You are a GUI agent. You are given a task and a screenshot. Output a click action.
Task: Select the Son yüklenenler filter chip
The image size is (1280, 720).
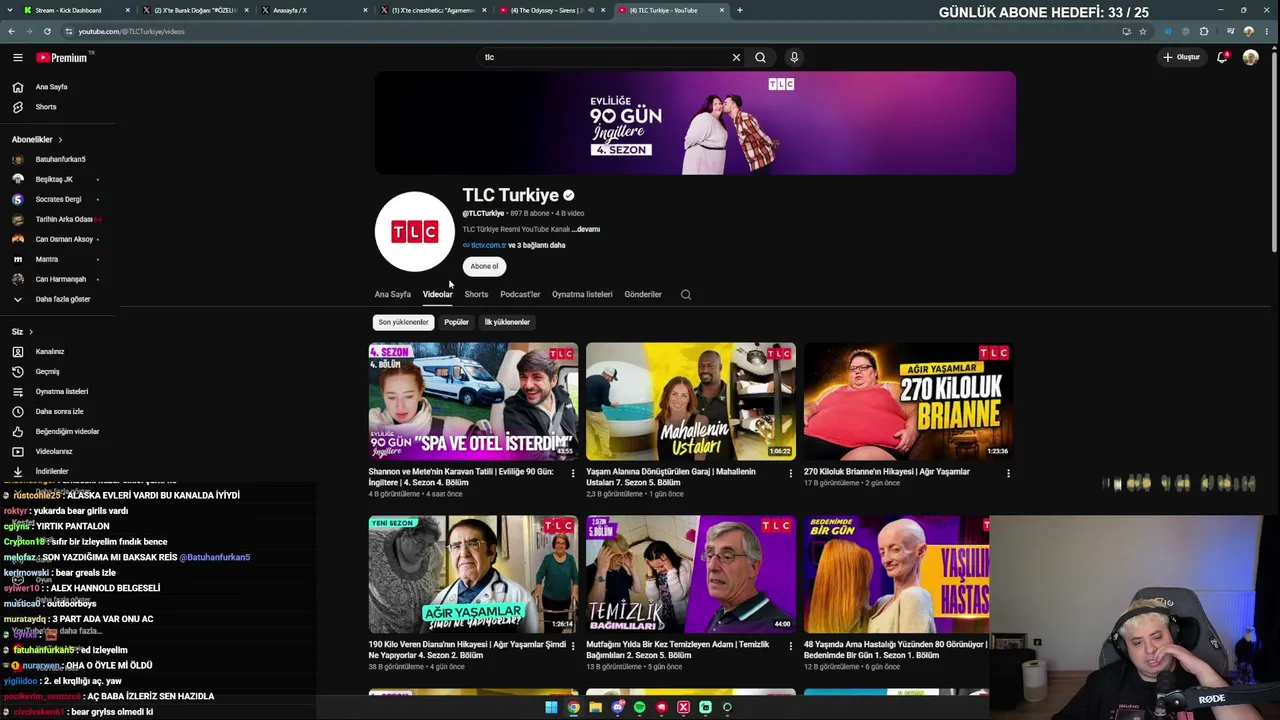pos(403,322)
